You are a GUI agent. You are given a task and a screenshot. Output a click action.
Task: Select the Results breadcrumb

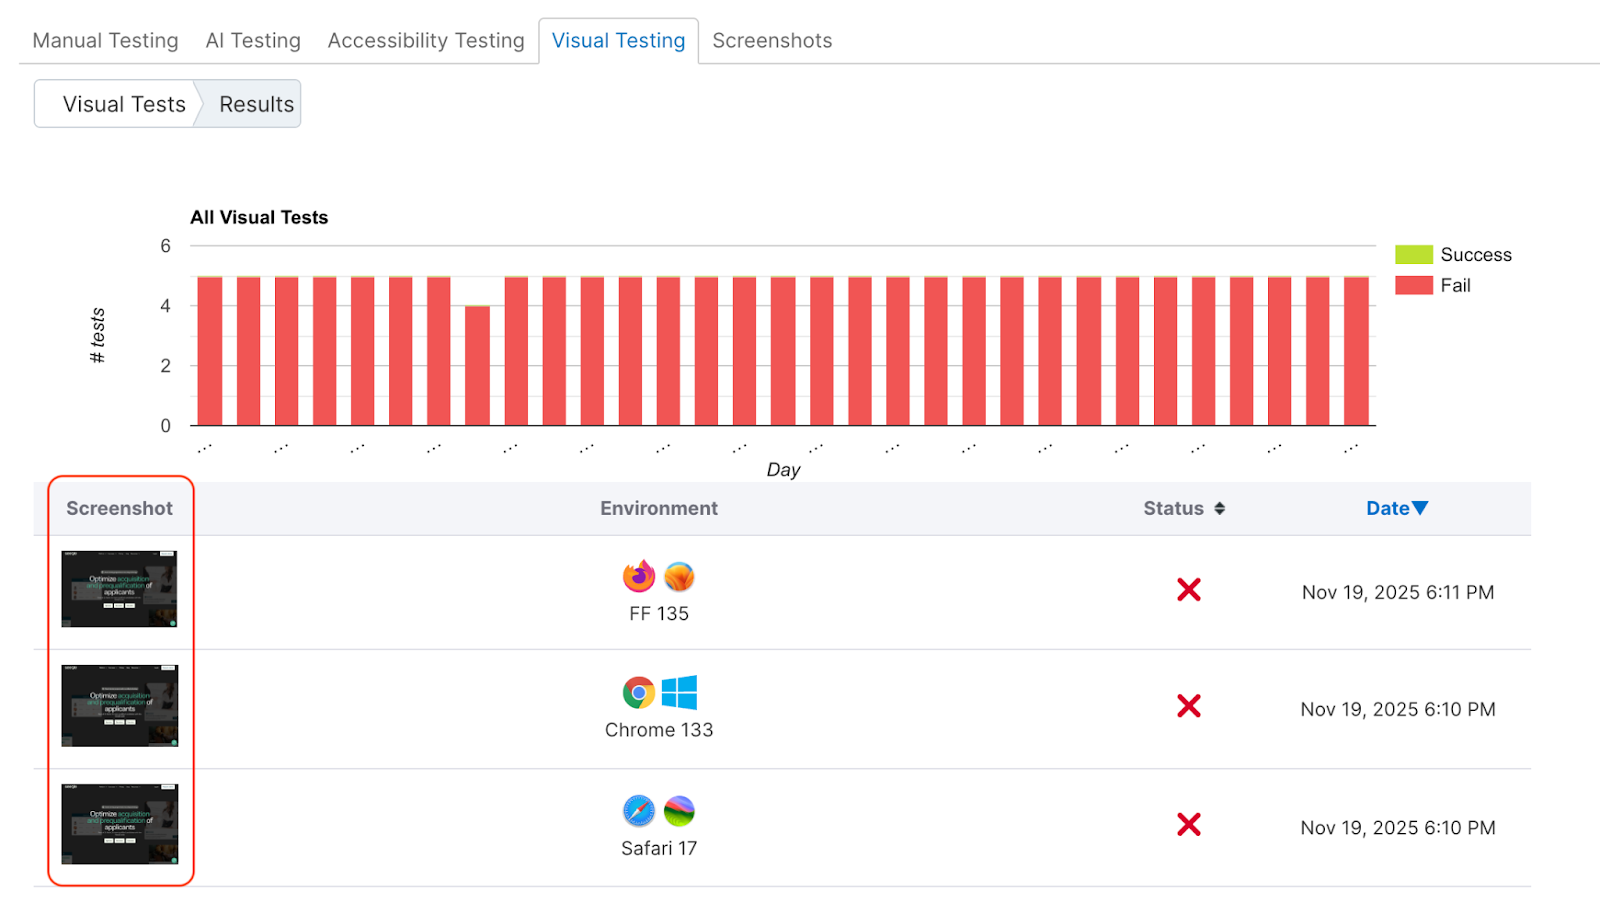(x=256, y=104)
